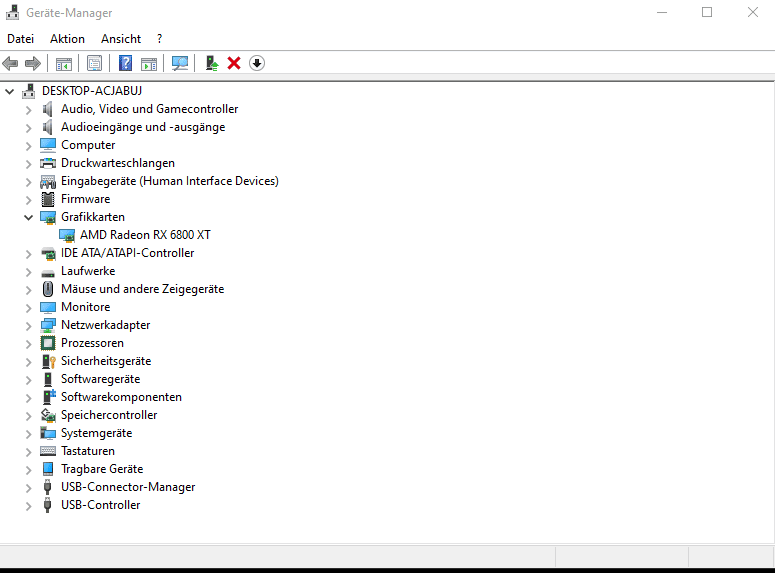Click the show/hide console tree icon
Viewport: 775px width, 573px height.
[x=64, y=64]
